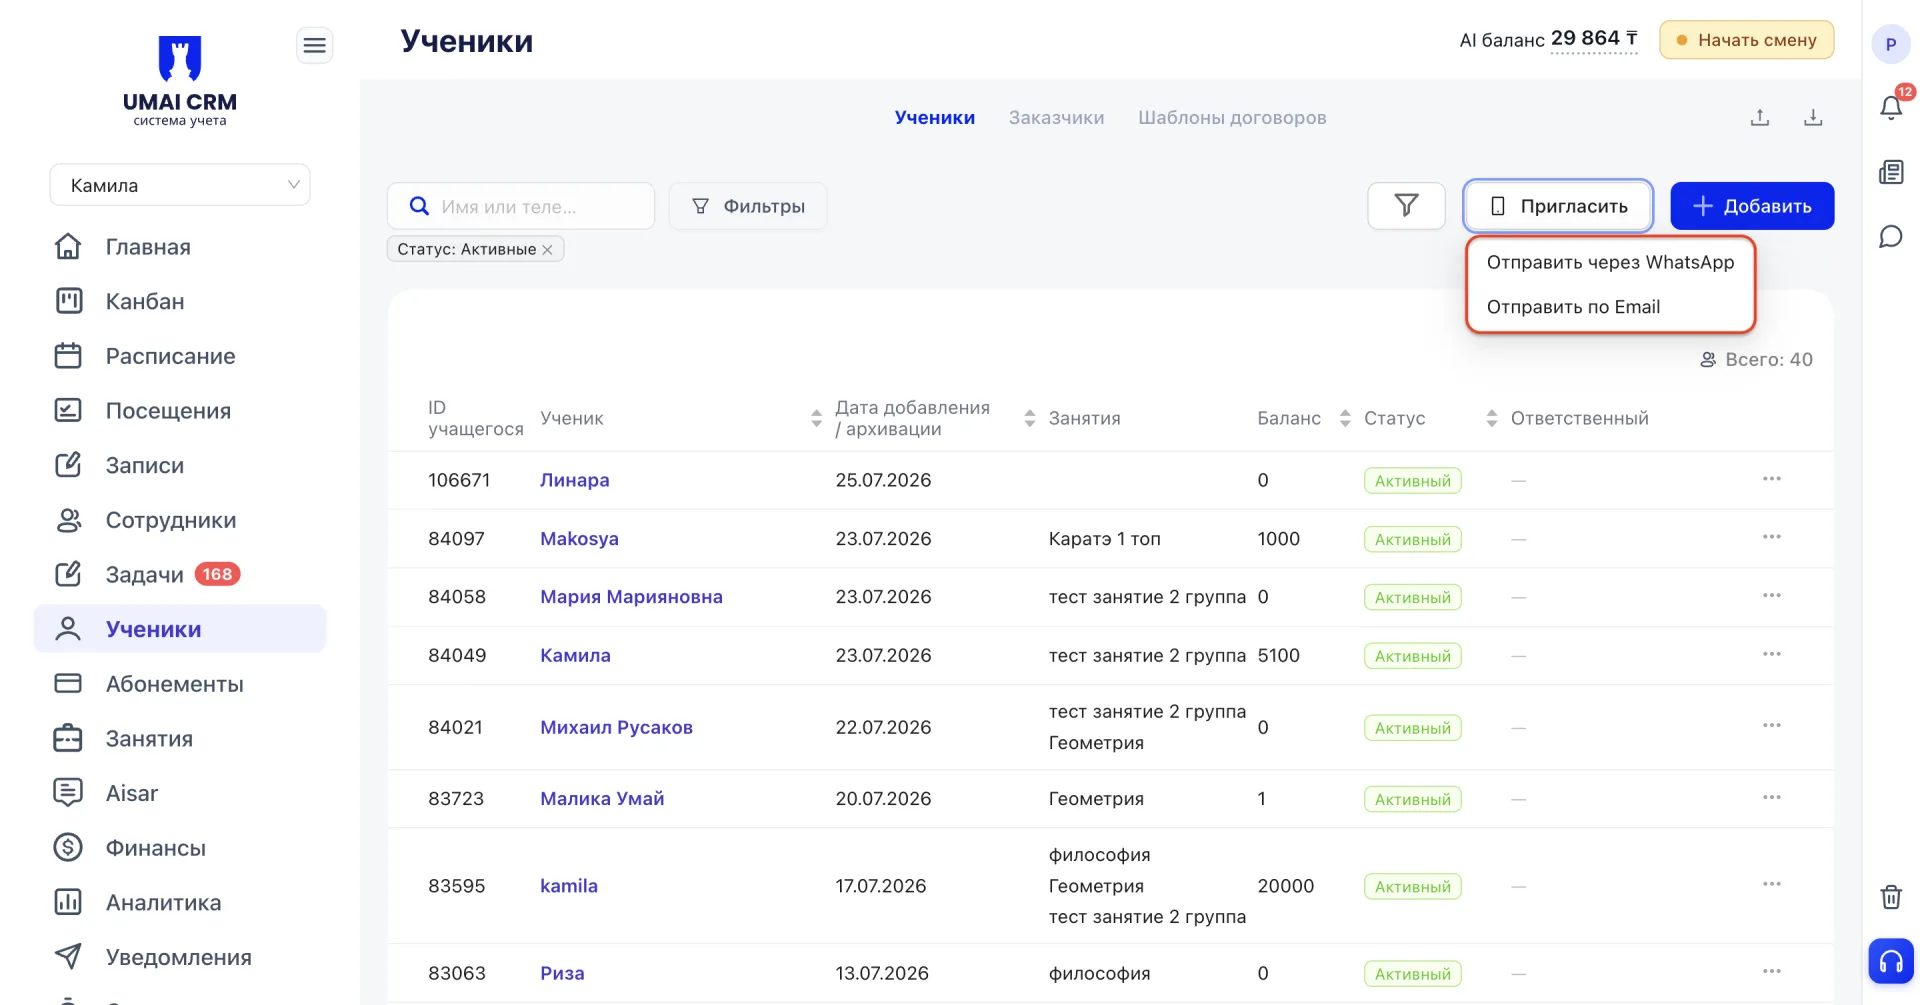The image size is (1920, 1005).
Task: Click Активный status badge for Линара
Action: pos(1412,481)
